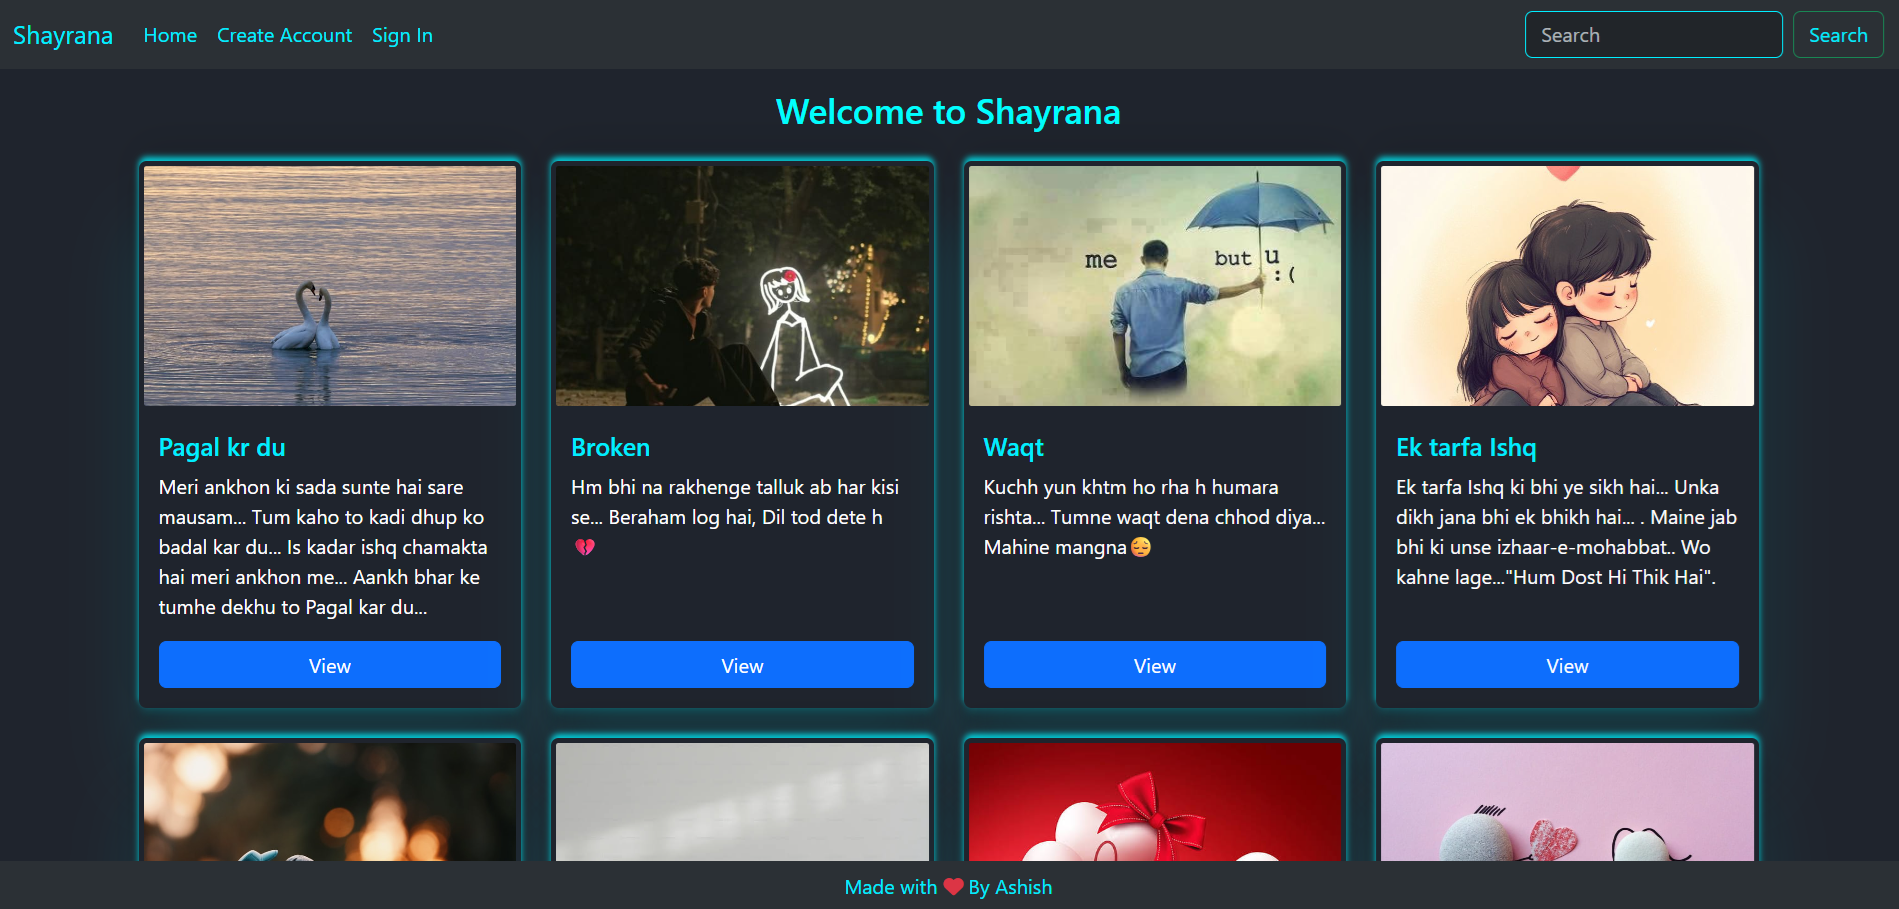Click the red ribbon hearts thumbnail
Screen dimensions: 1899x909
tap(1155, 802)
